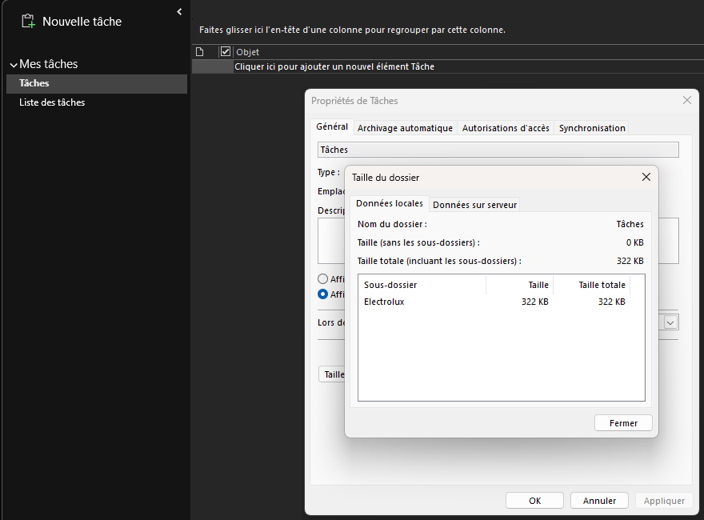Open Liste des tâches in sidebar

tap(52, 102)
